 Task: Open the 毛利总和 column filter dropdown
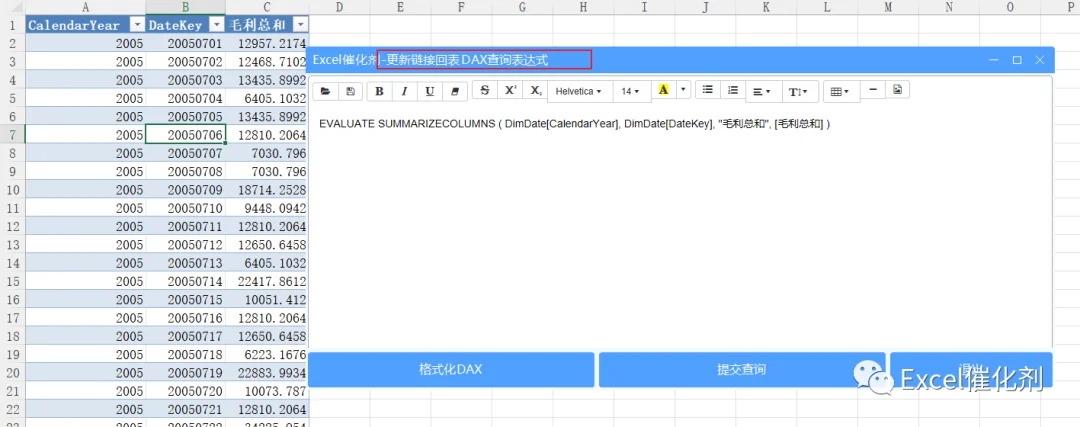pos(300,25)
